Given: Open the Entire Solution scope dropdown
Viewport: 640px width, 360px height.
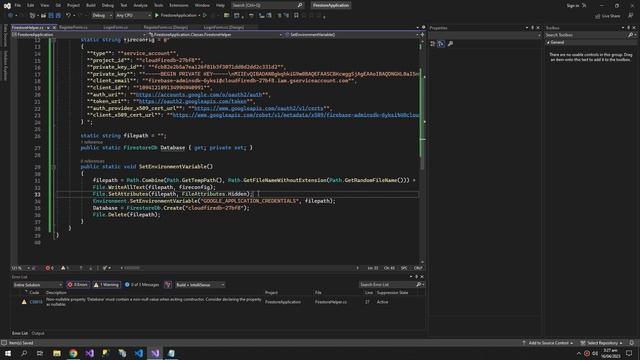Looking at the screenshot, I should 37,284.
